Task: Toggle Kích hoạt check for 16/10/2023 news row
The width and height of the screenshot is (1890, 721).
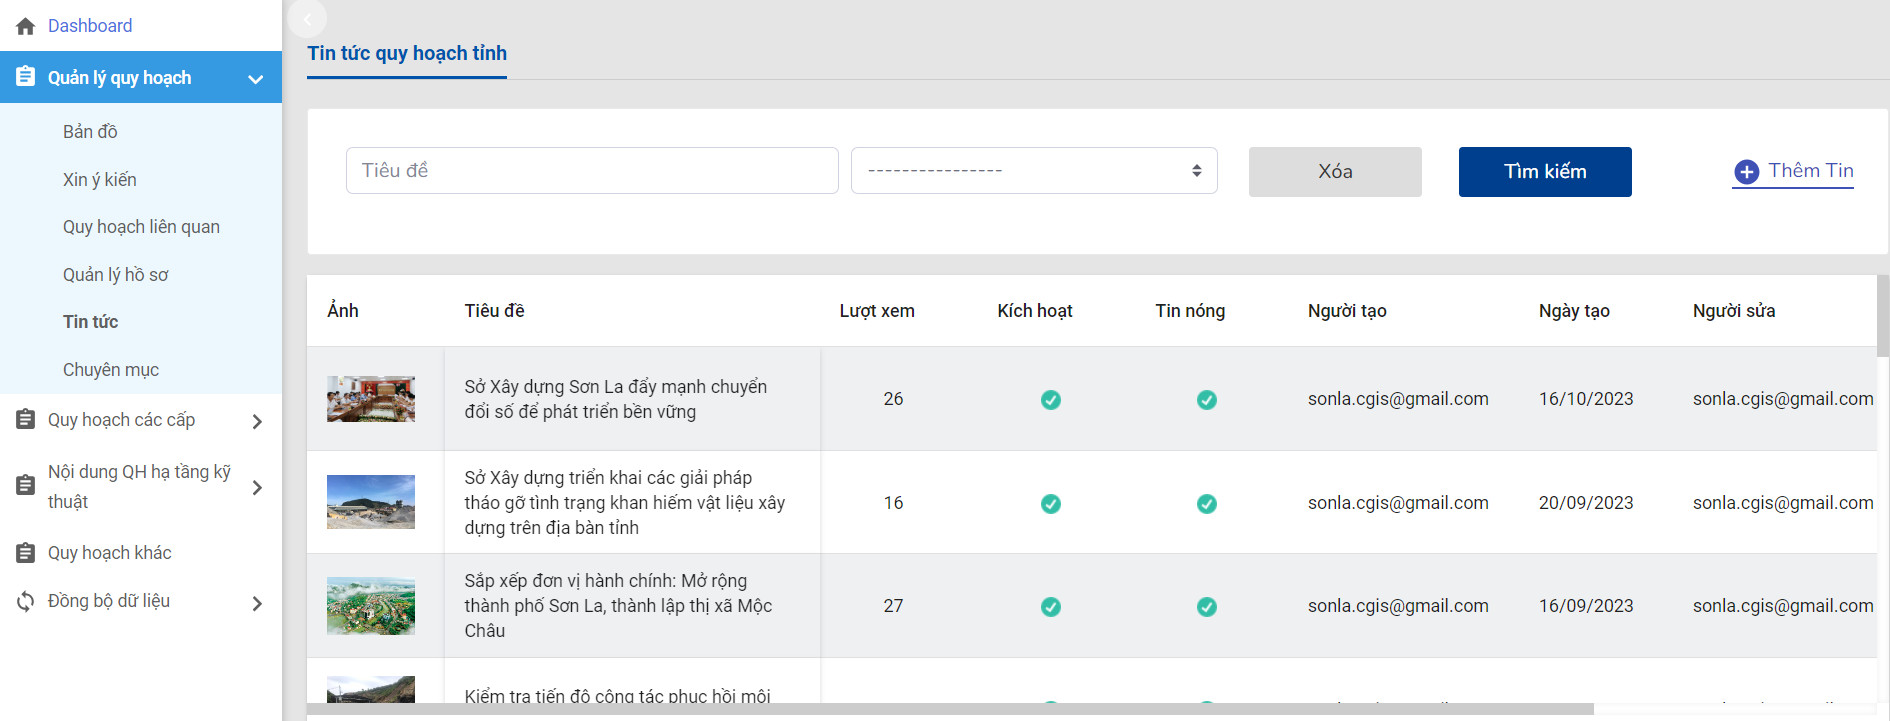Action: point(1050,400)
